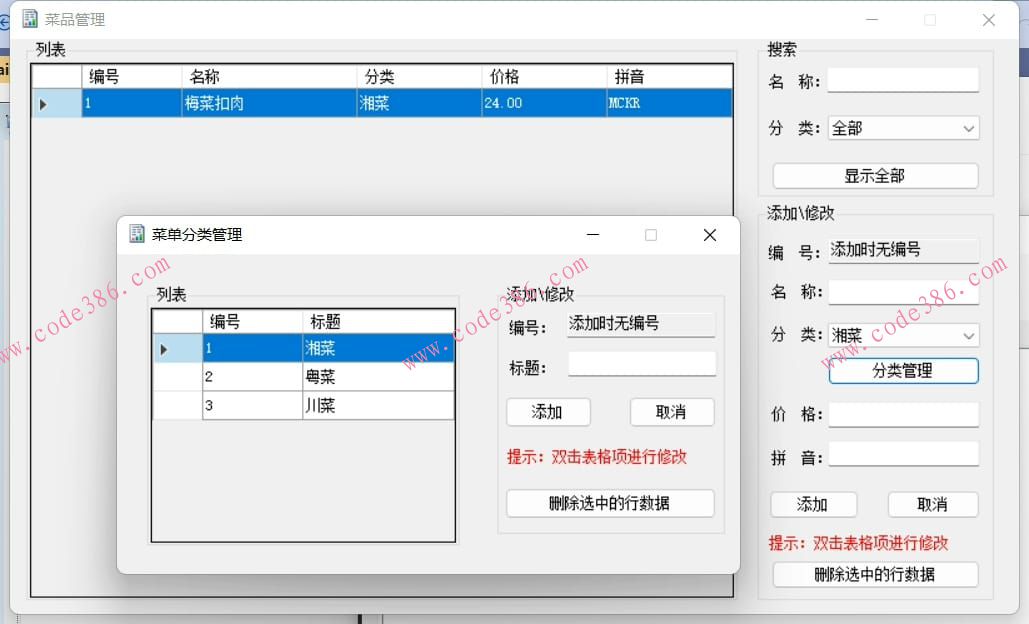
Task: Click 添加 in the category dialog
Action: pyautogui.click(x=548, y=411)
